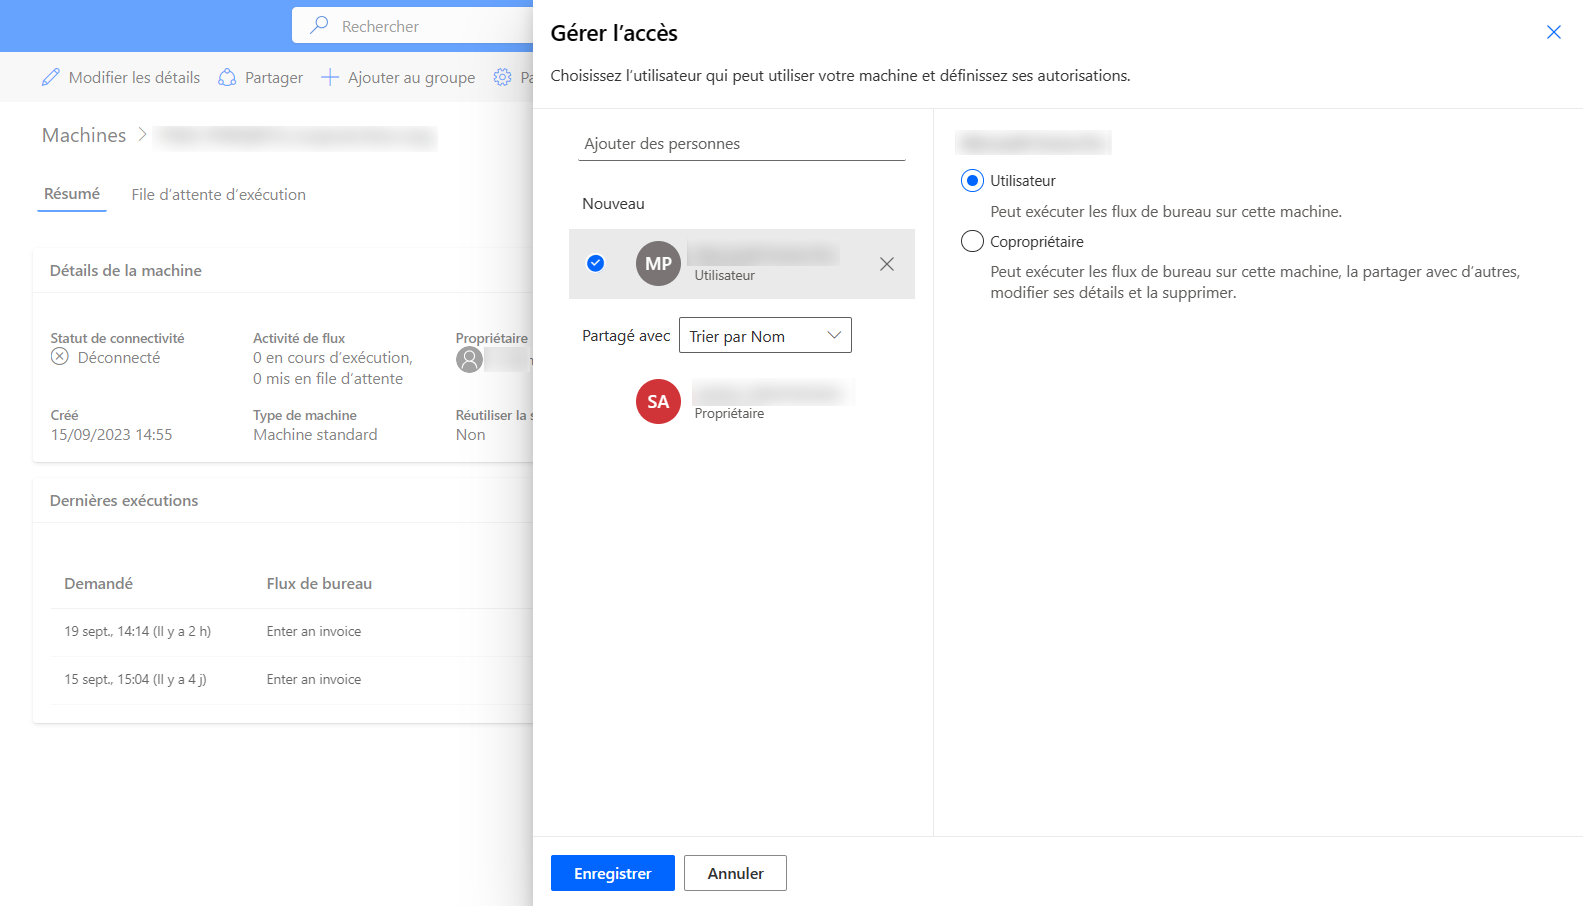Image resolution: width=1583 pixels, height=906 pixels.
Task: Click the Partager share icon
Action: (x=227, y=77)
